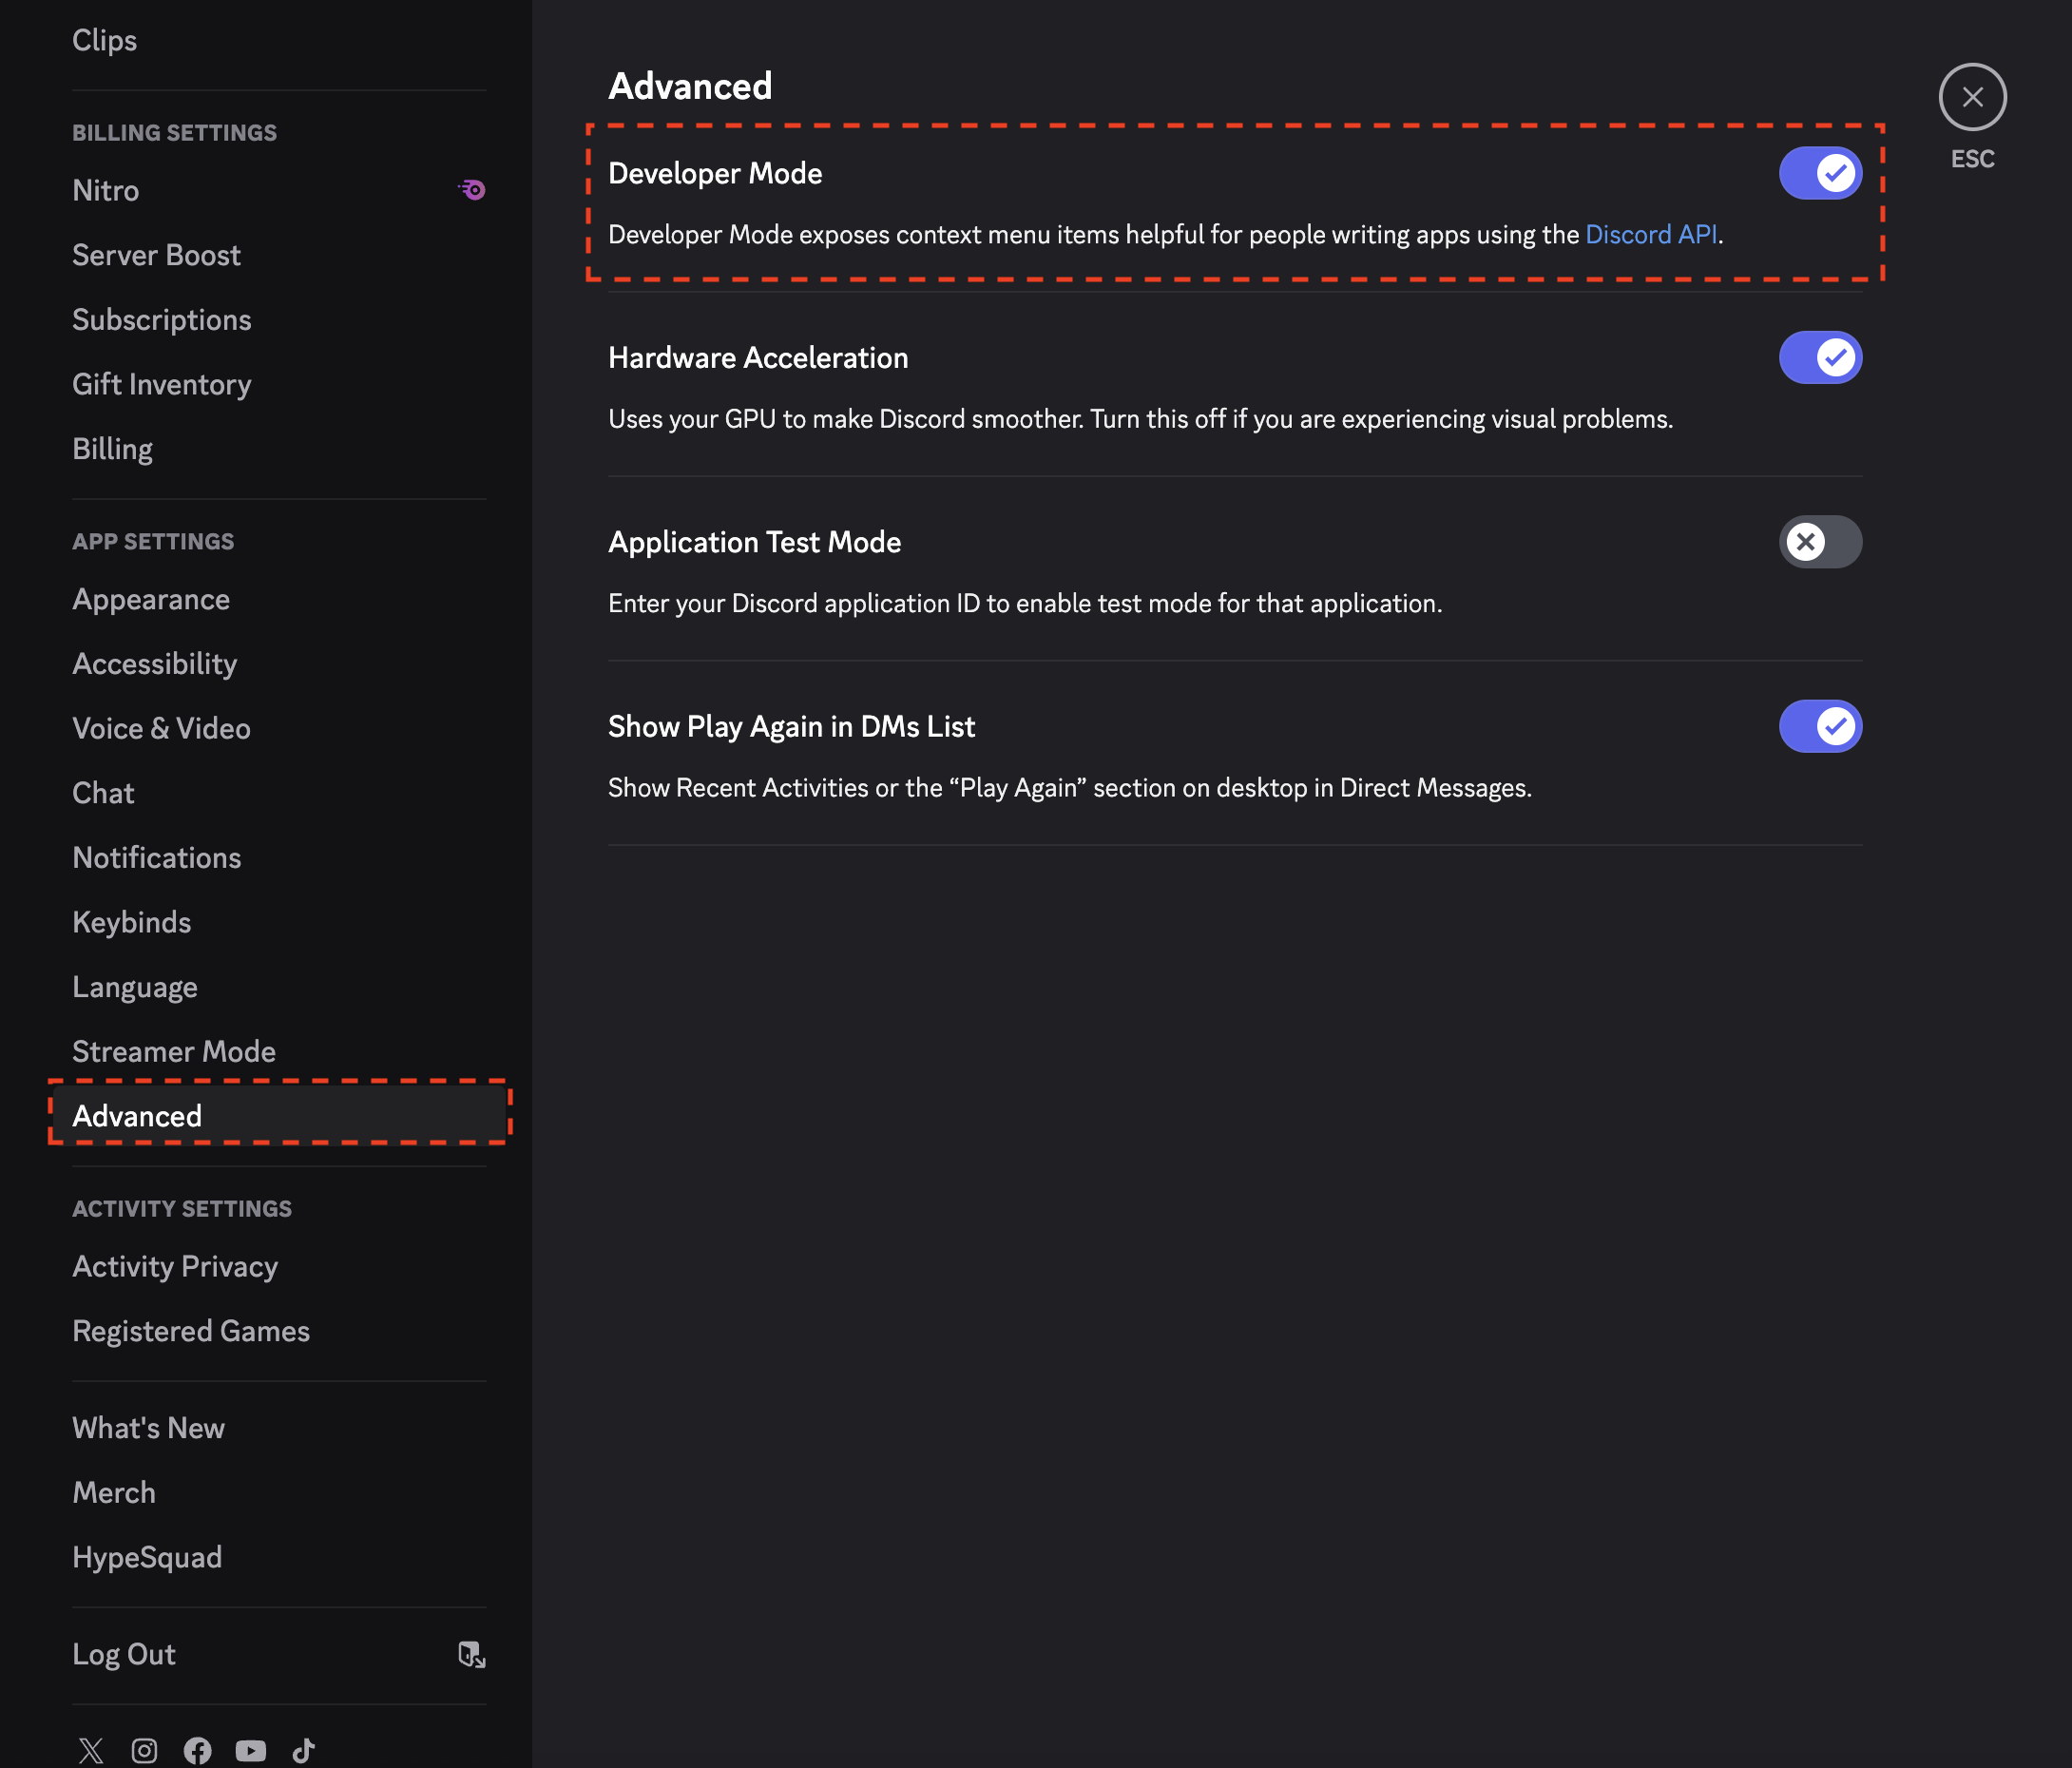Open the TikTok social icon
Viewport: 2072px width, 1768px height.
(x=303, y=1750)
